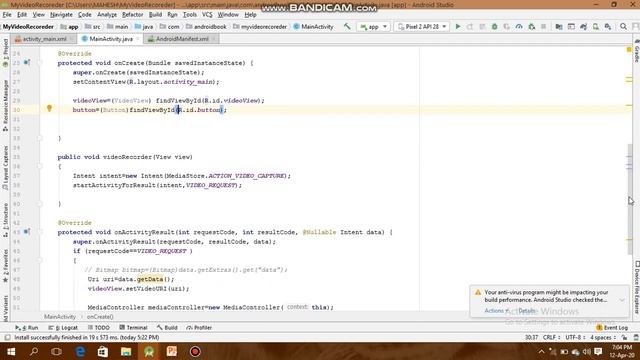
Task: Click override gutter icon beside onCreate
Action: [x=27, y=62]
